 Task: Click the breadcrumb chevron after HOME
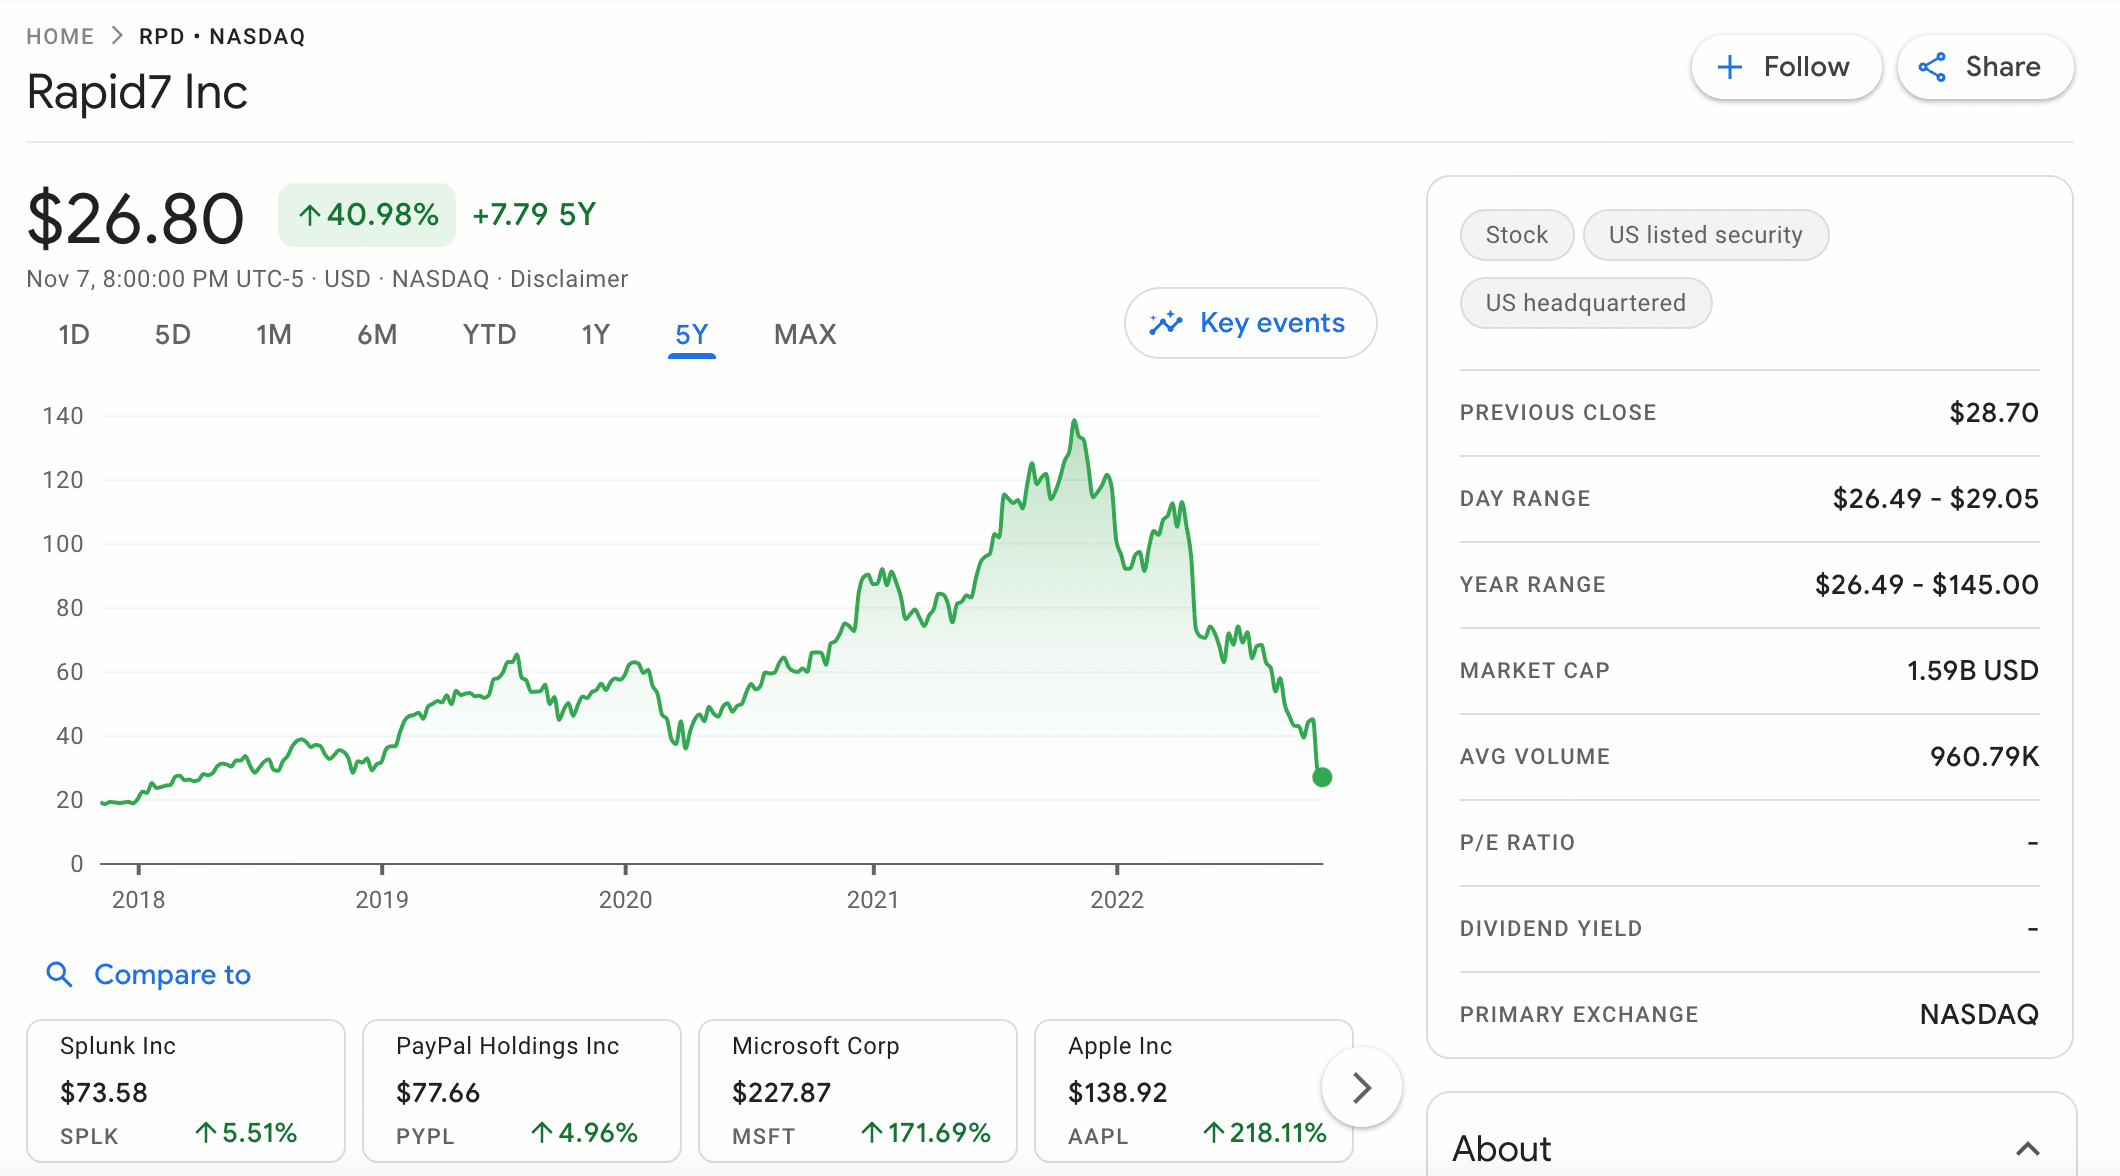point(117,36)
